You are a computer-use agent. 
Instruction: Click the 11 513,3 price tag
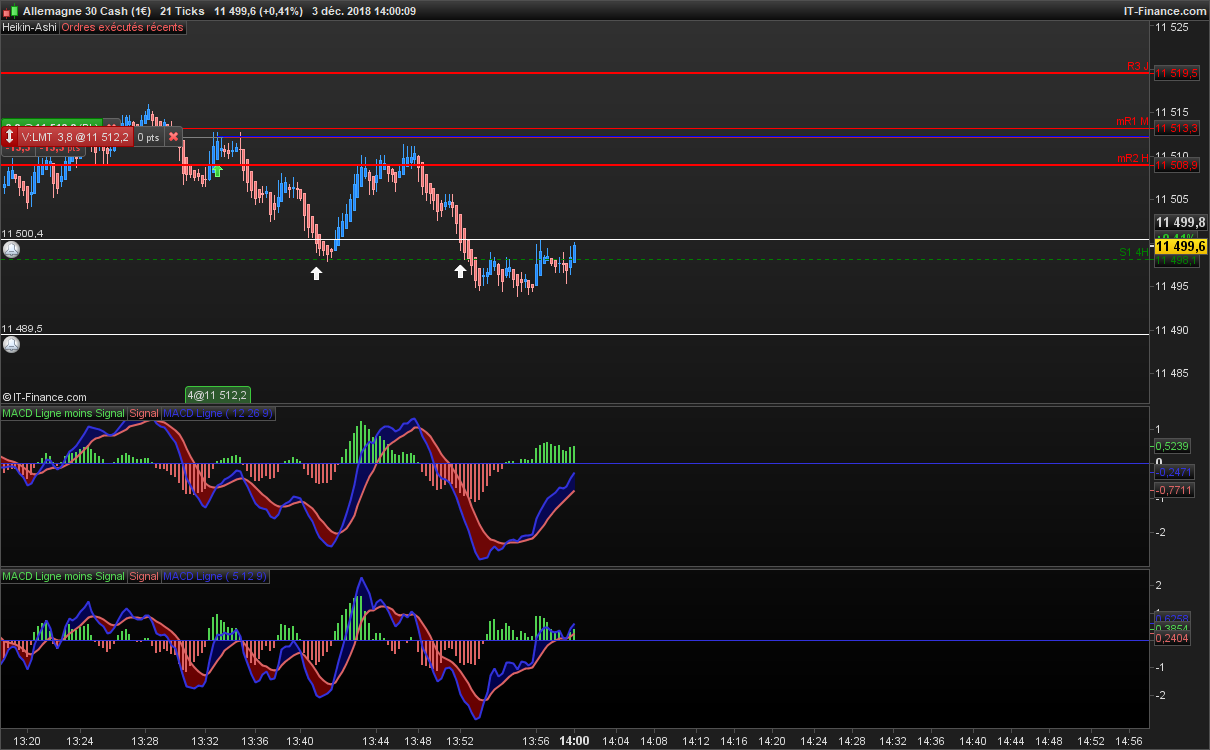[x=1177, y=128]
